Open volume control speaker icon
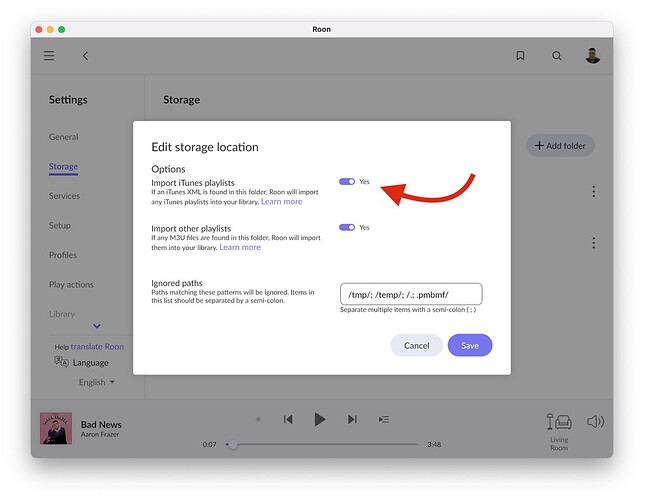The height and width of the screenshot is (500, 645). 595,421
